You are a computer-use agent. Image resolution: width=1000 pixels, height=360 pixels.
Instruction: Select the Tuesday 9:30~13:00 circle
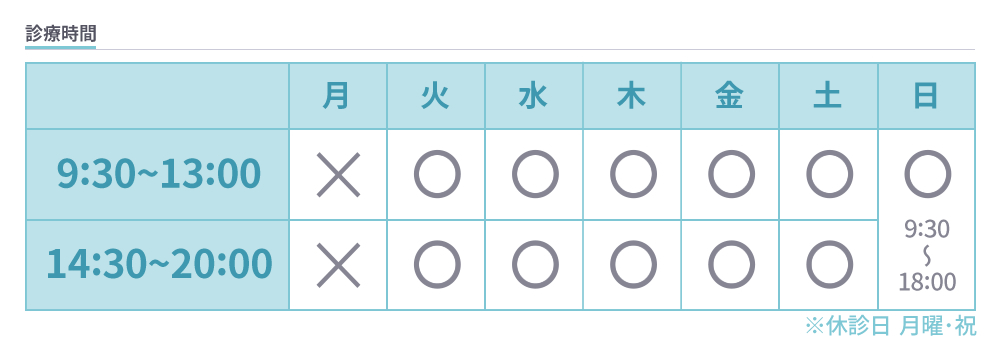[x=437, y=174]
